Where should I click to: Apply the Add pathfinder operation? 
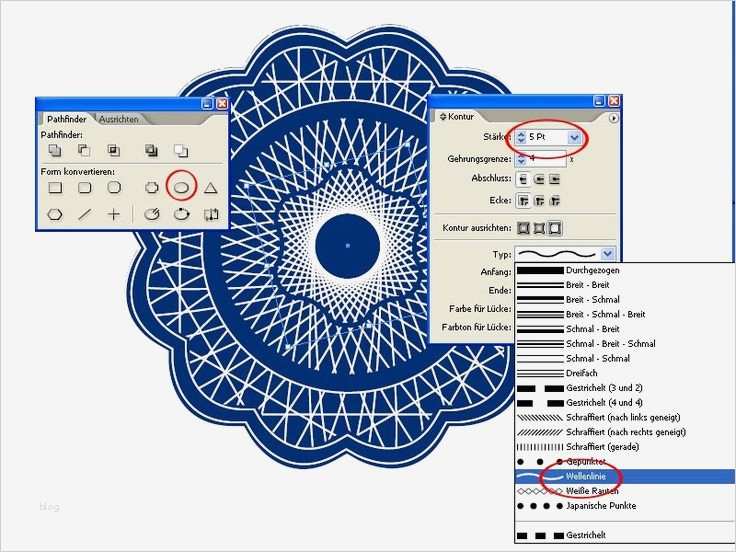[55, 151]
